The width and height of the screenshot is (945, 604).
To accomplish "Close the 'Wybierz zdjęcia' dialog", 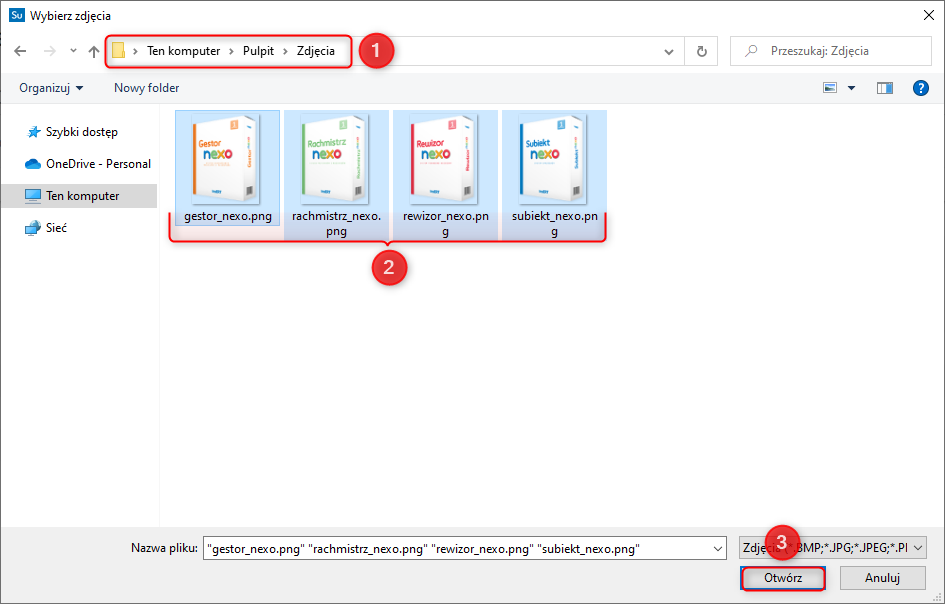I will [x=929, y=16].
